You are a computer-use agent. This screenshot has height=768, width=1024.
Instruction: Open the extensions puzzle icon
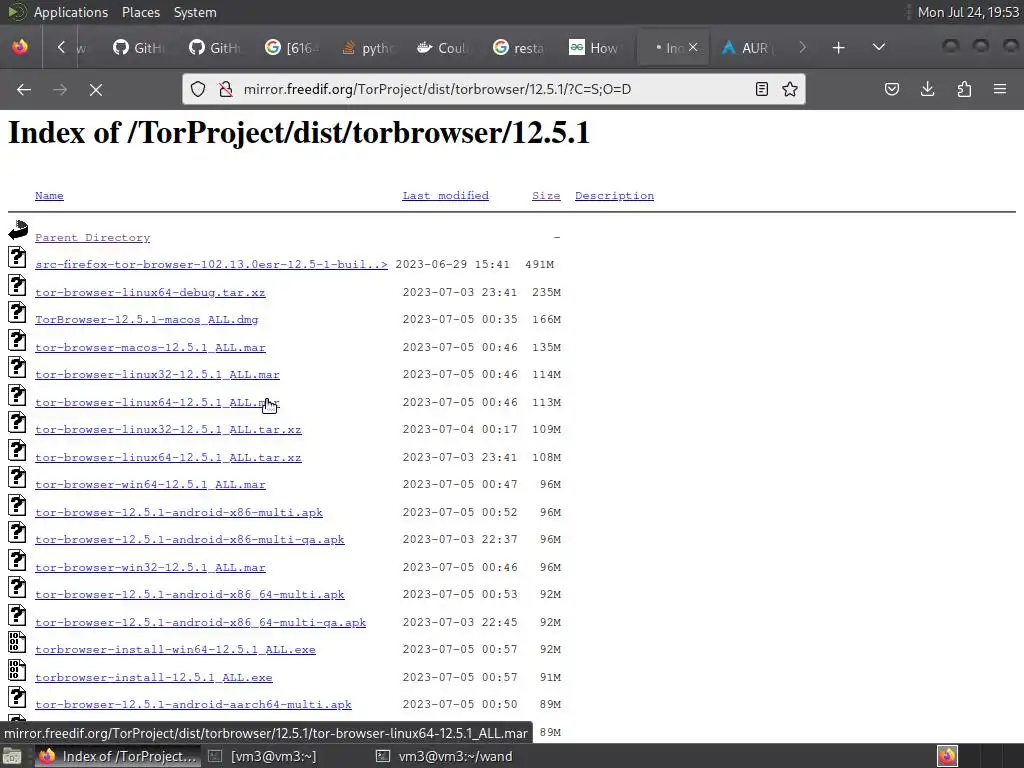tap(964, 89)
